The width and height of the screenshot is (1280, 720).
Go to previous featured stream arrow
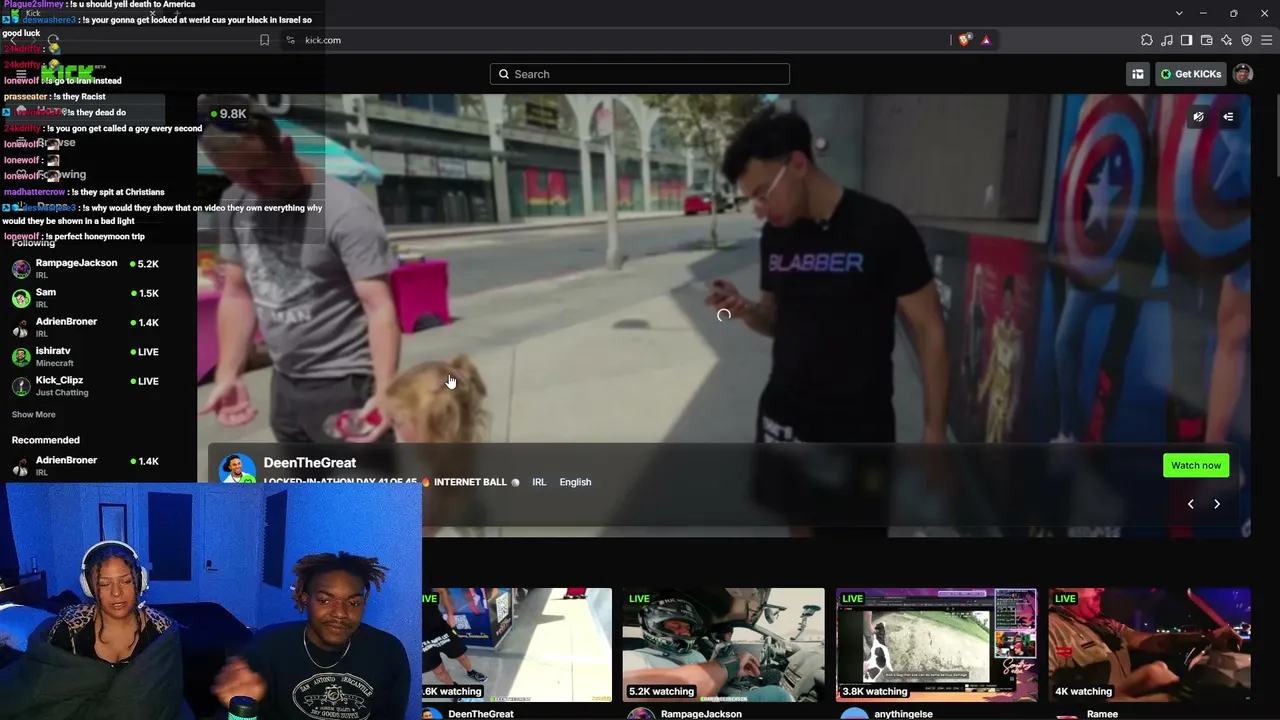pos(1190,504)
